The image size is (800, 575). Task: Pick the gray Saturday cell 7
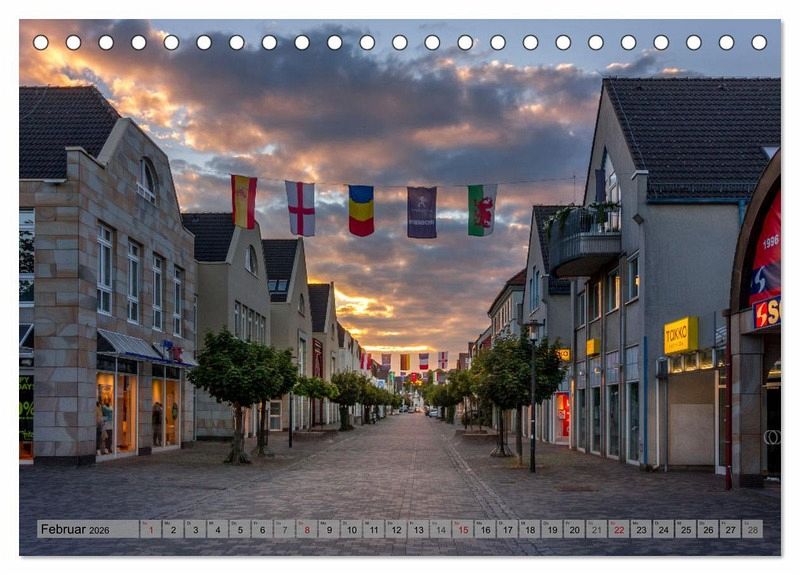(x=284, y=529)
